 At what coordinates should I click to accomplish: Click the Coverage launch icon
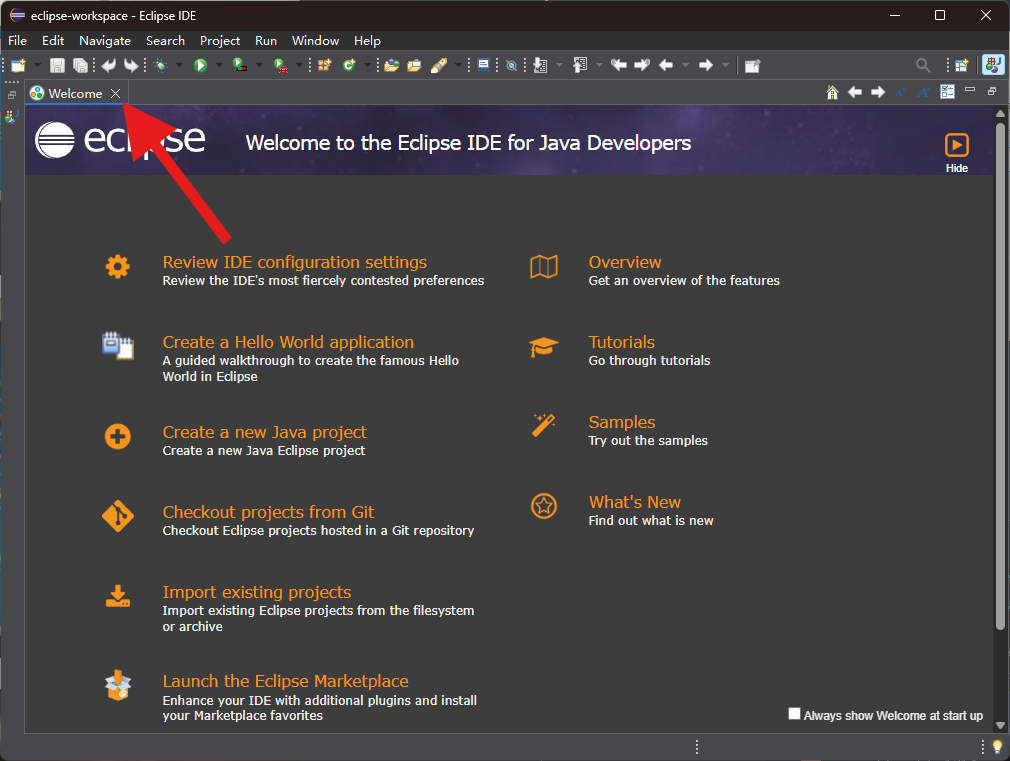(240, 65)
